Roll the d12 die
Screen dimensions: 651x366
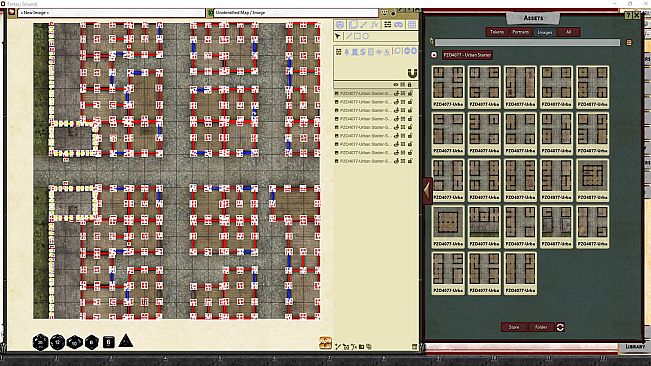57,342
